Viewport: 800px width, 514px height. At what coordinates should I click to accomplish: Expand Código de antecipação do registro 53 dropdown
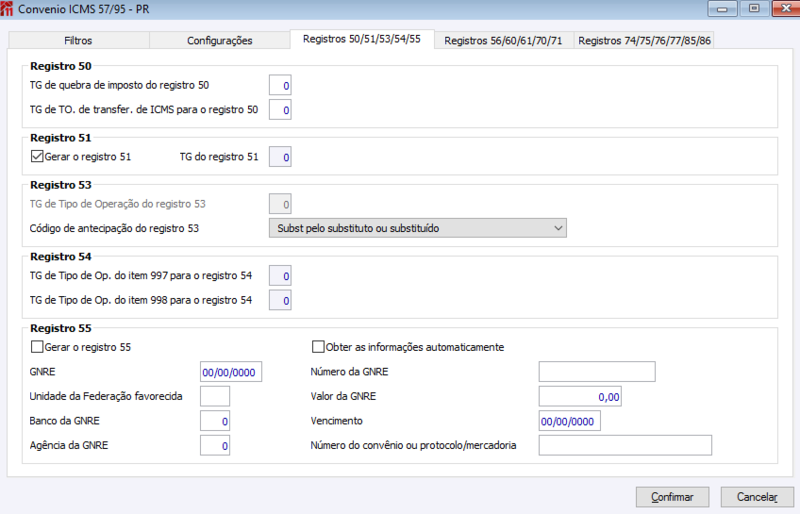click(x=417, y=228)
